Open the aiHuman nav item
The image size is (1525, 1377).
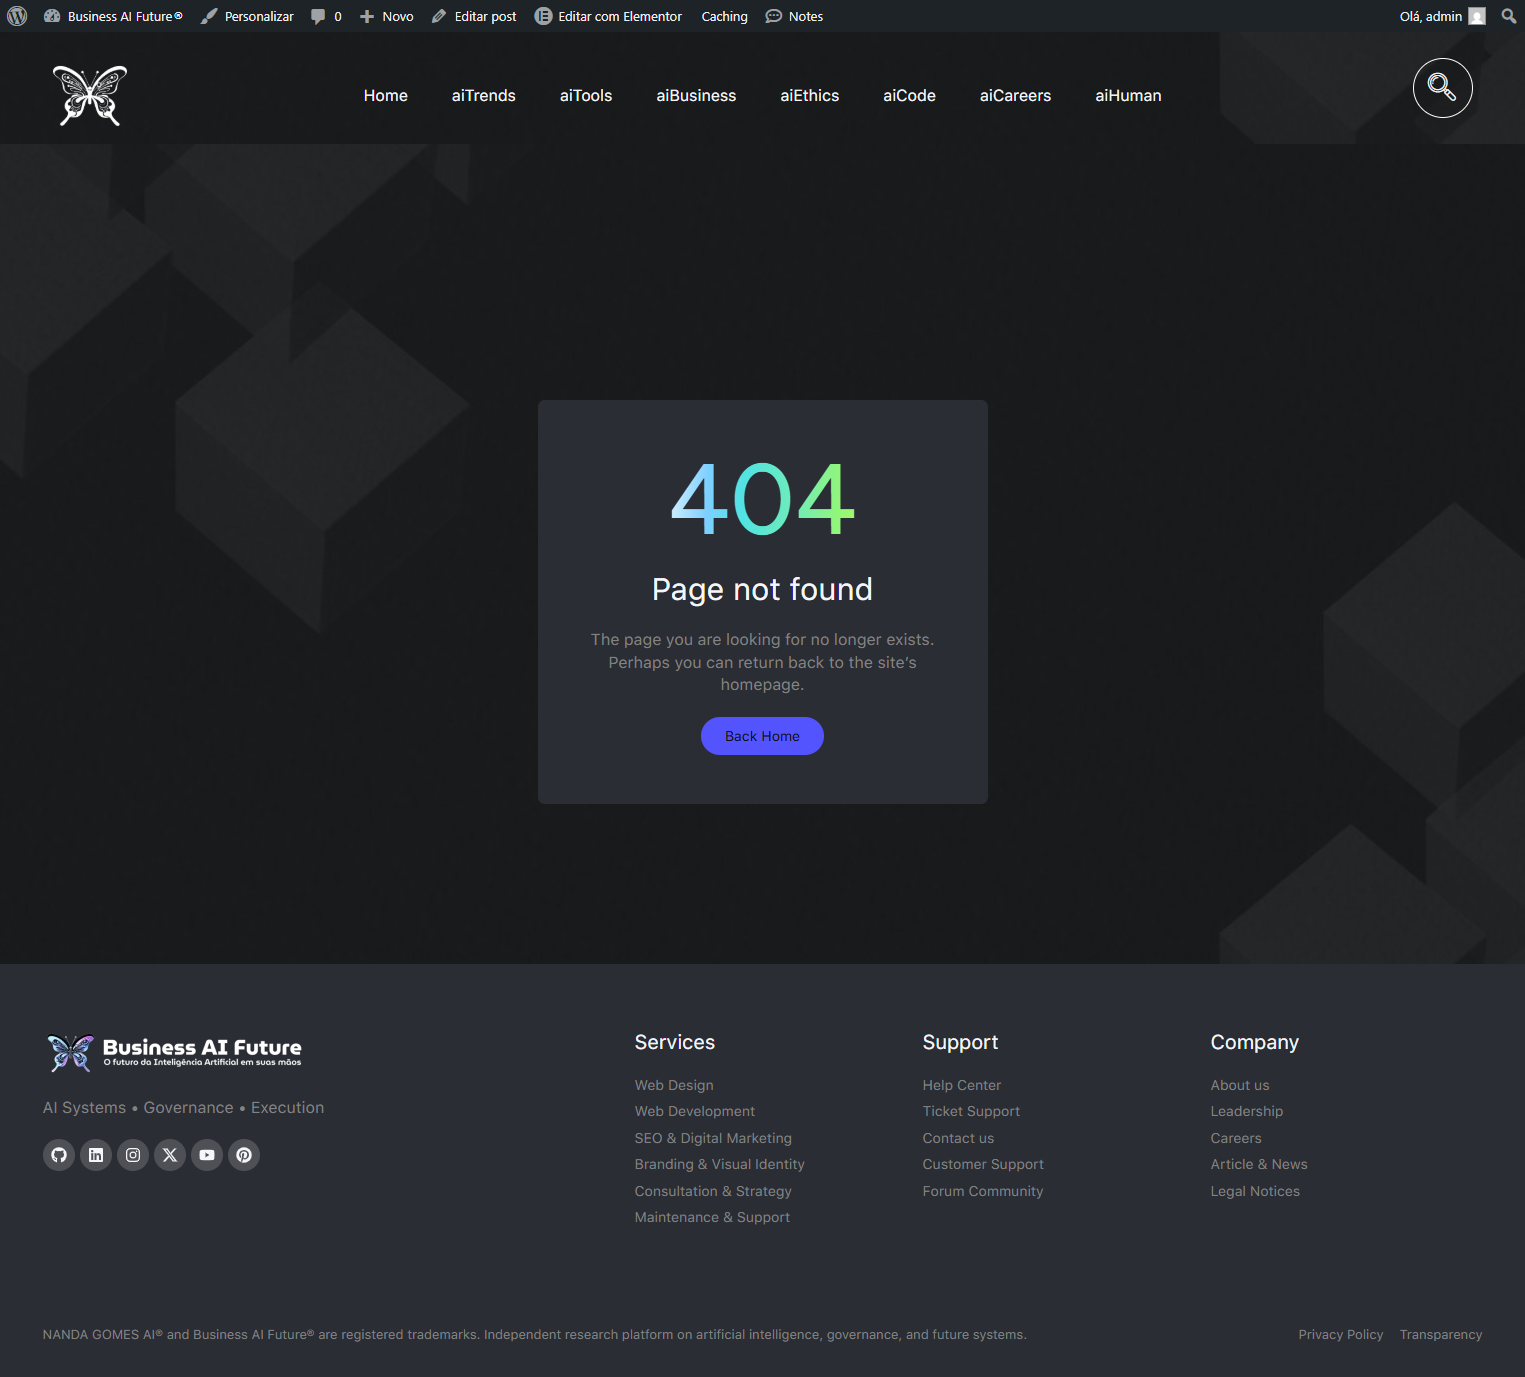coord(1128,96)
